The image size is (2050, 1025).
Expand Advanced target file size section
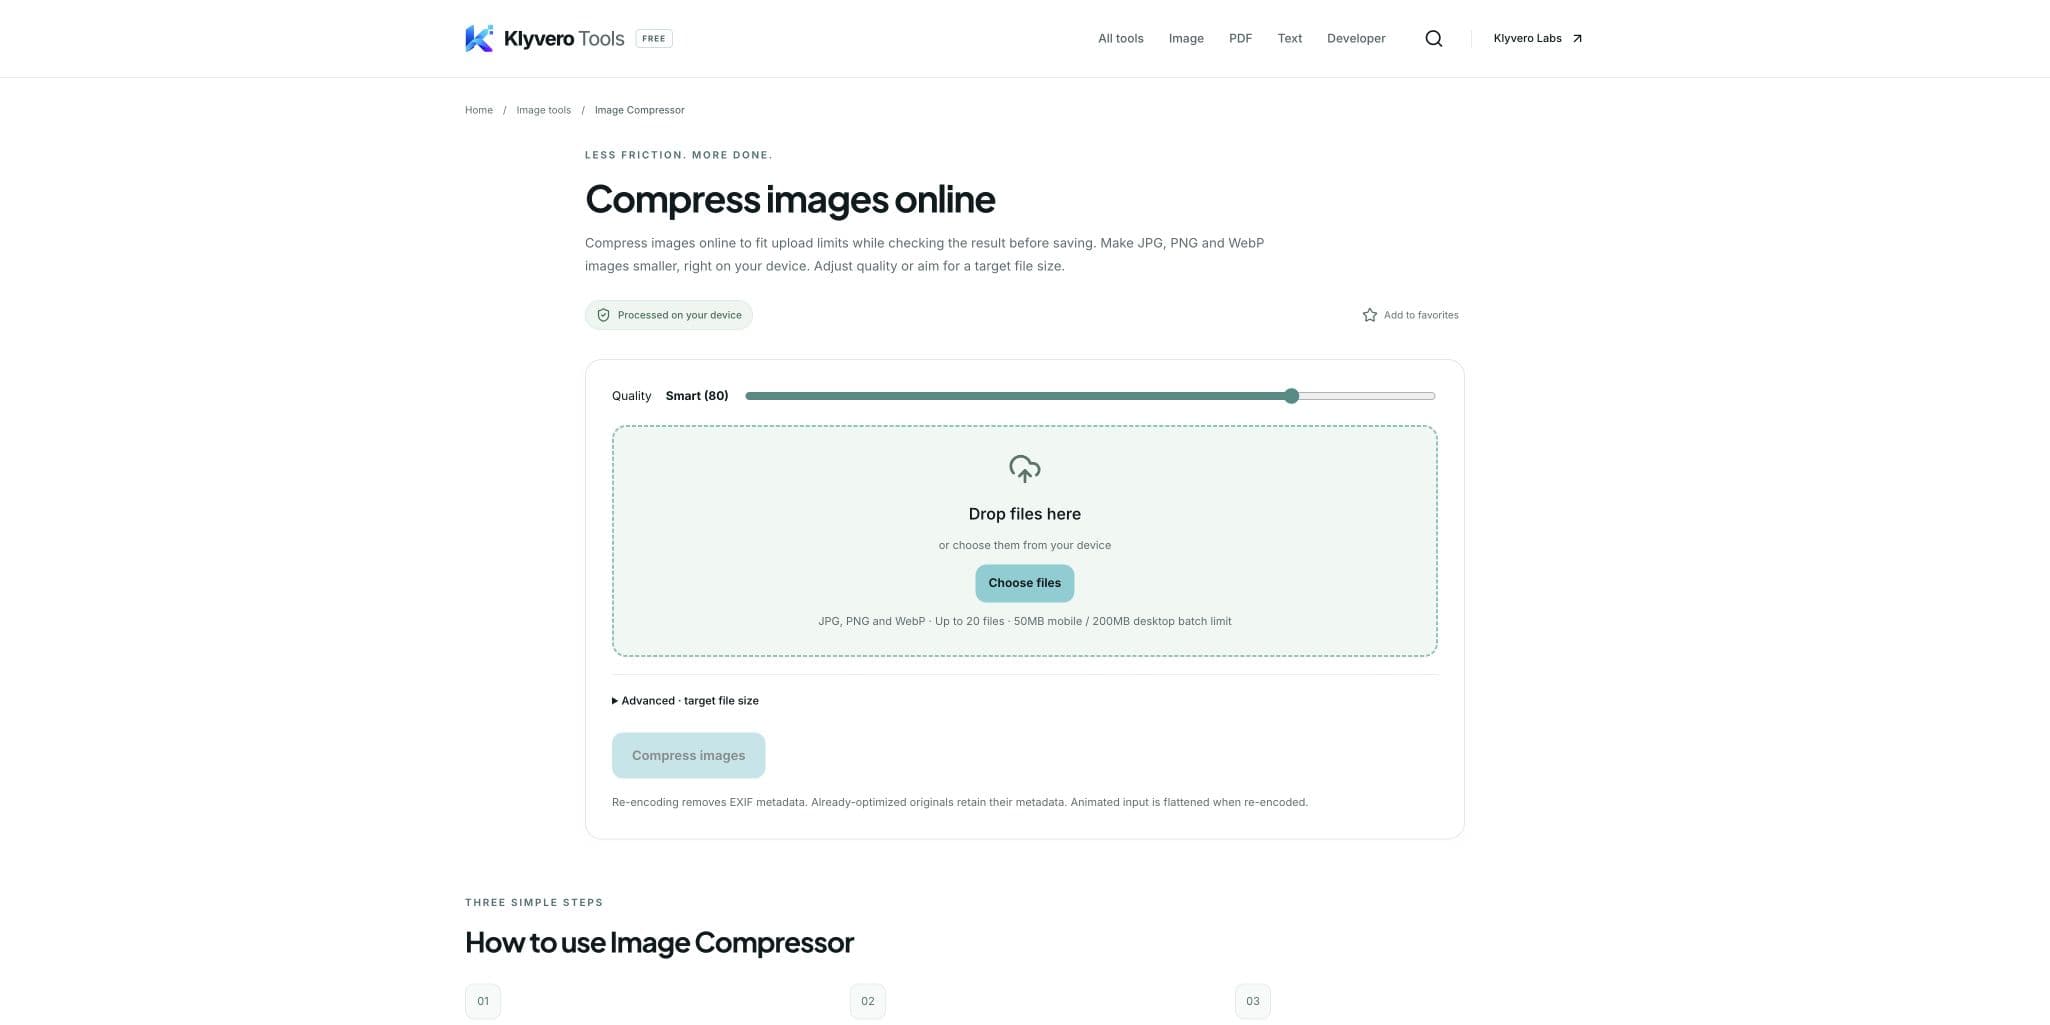(x=685, y=701)
